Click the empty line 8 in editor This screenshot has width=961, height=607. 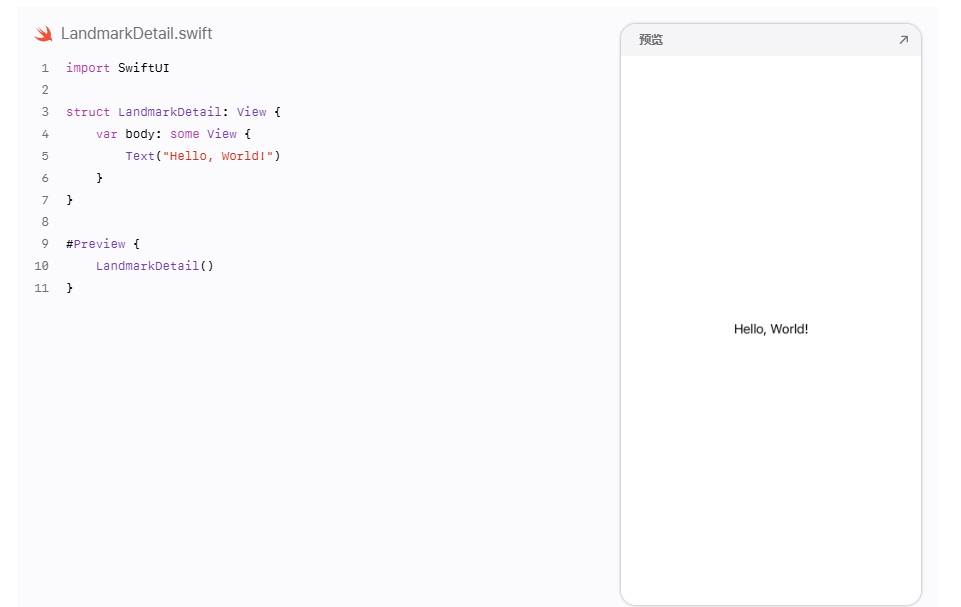coord(306,222)
